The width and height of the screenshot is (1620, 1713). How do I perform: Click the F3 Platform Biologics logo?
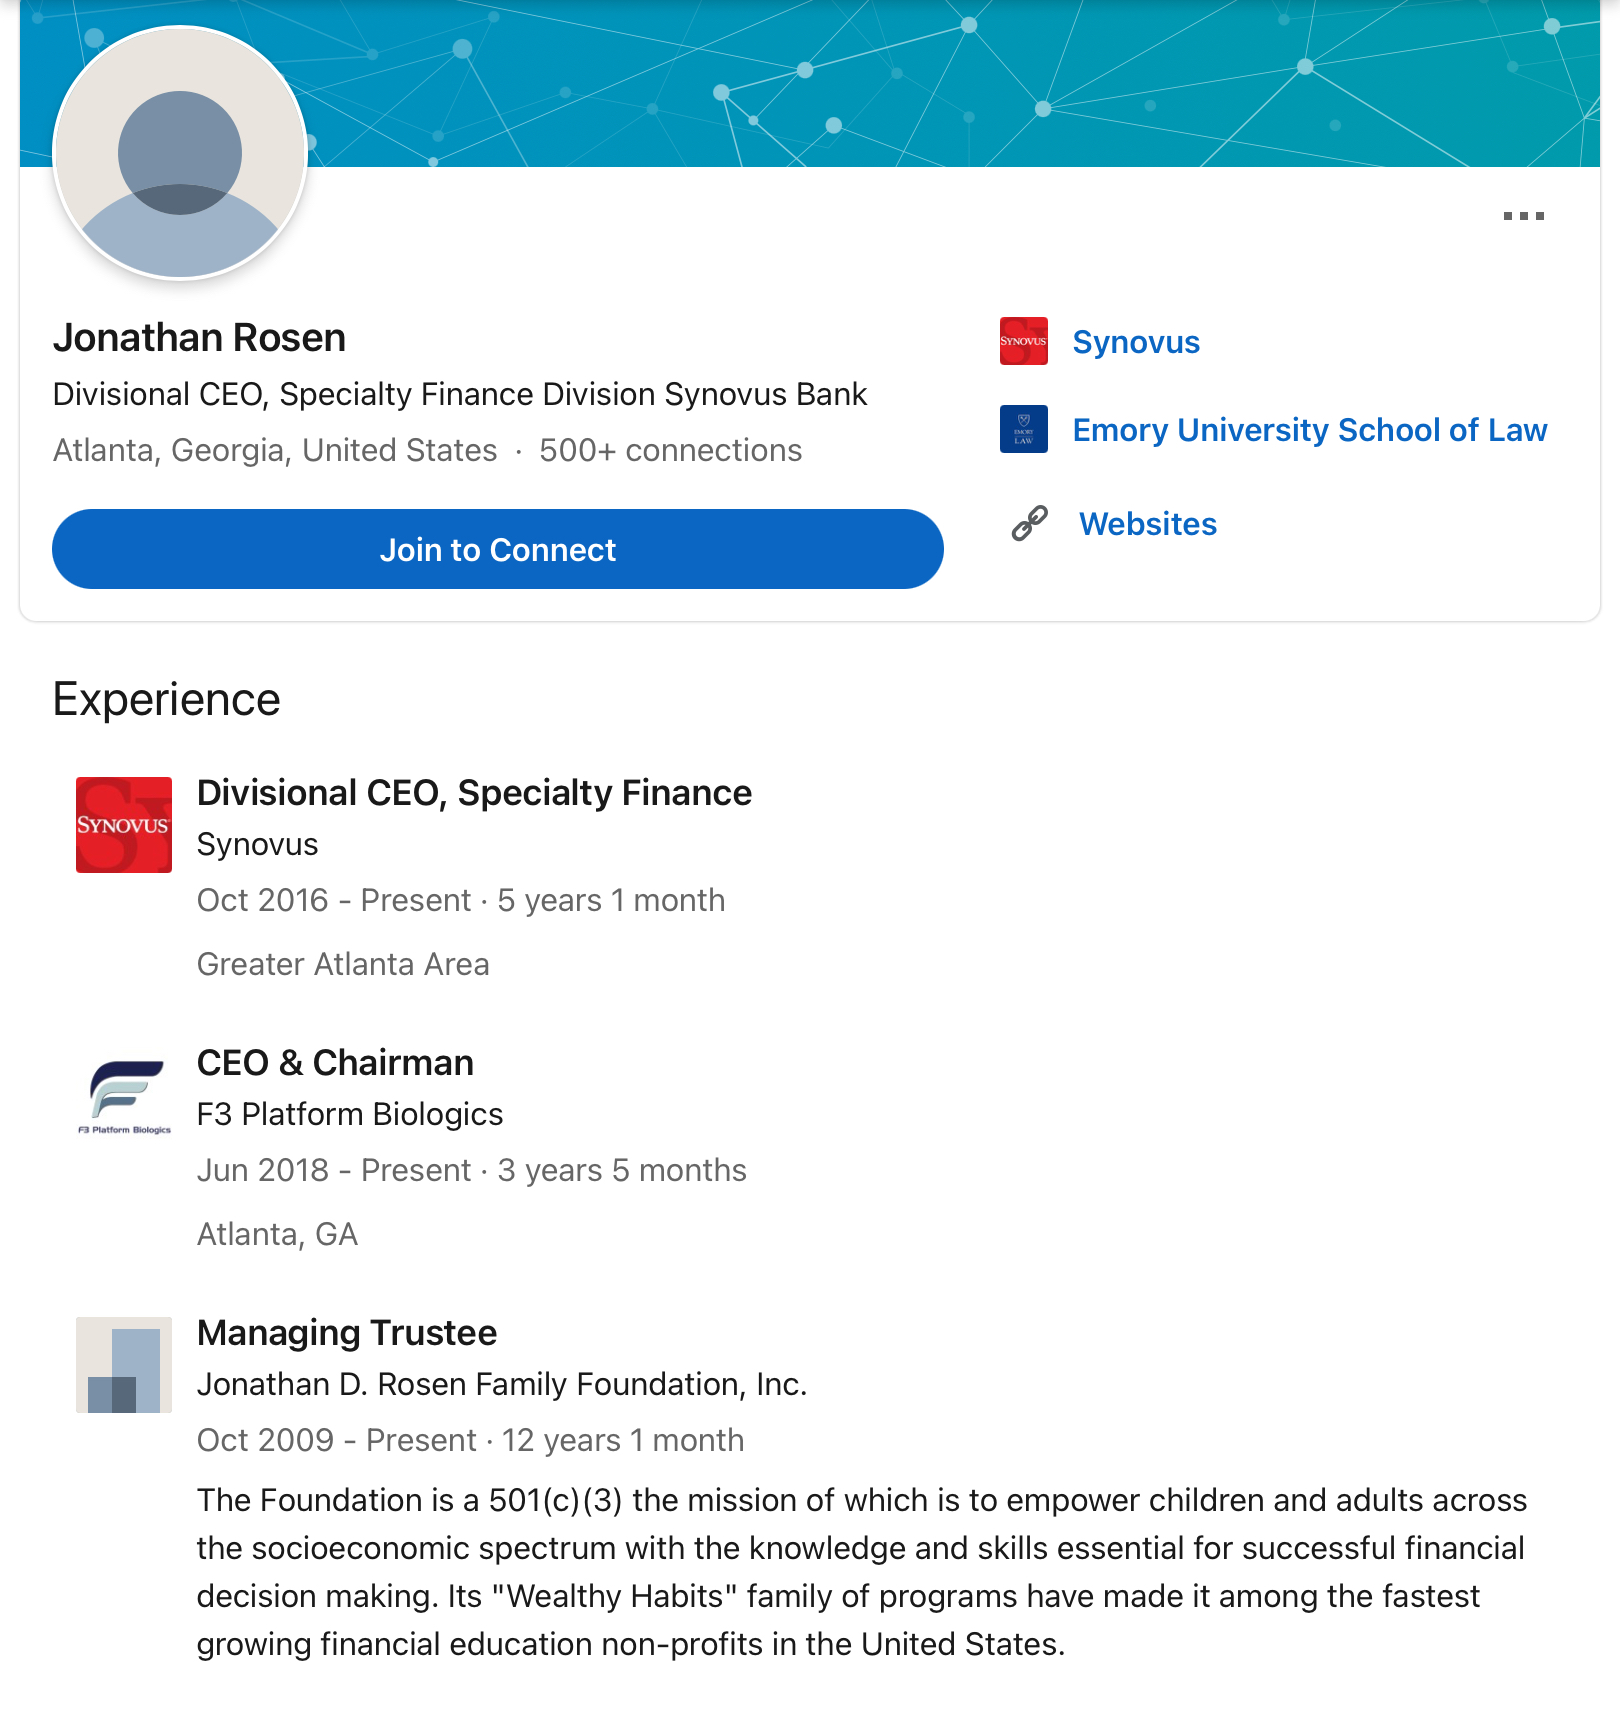[x=124, y=1095]
